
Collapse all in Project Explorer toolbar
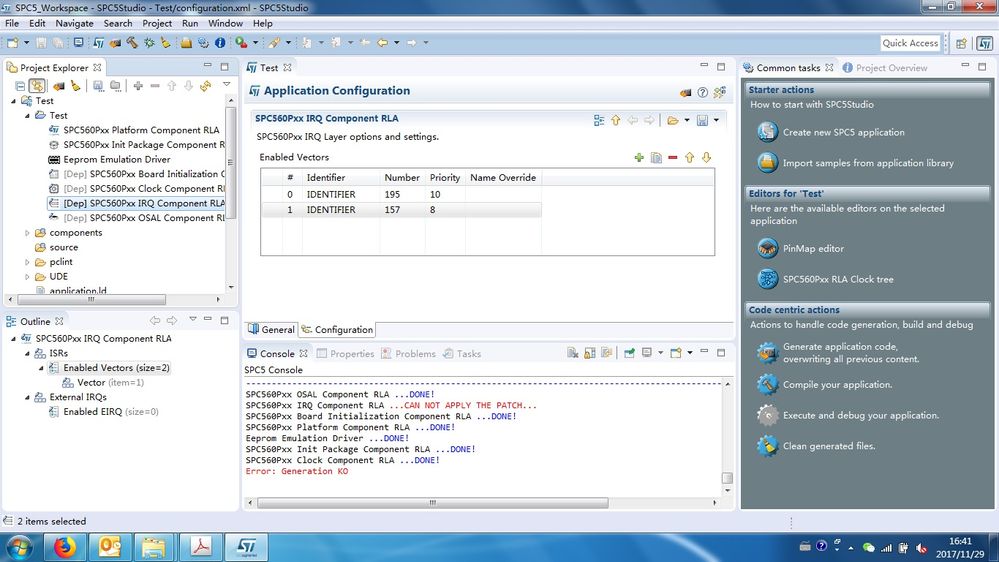[x=20, y=85]
